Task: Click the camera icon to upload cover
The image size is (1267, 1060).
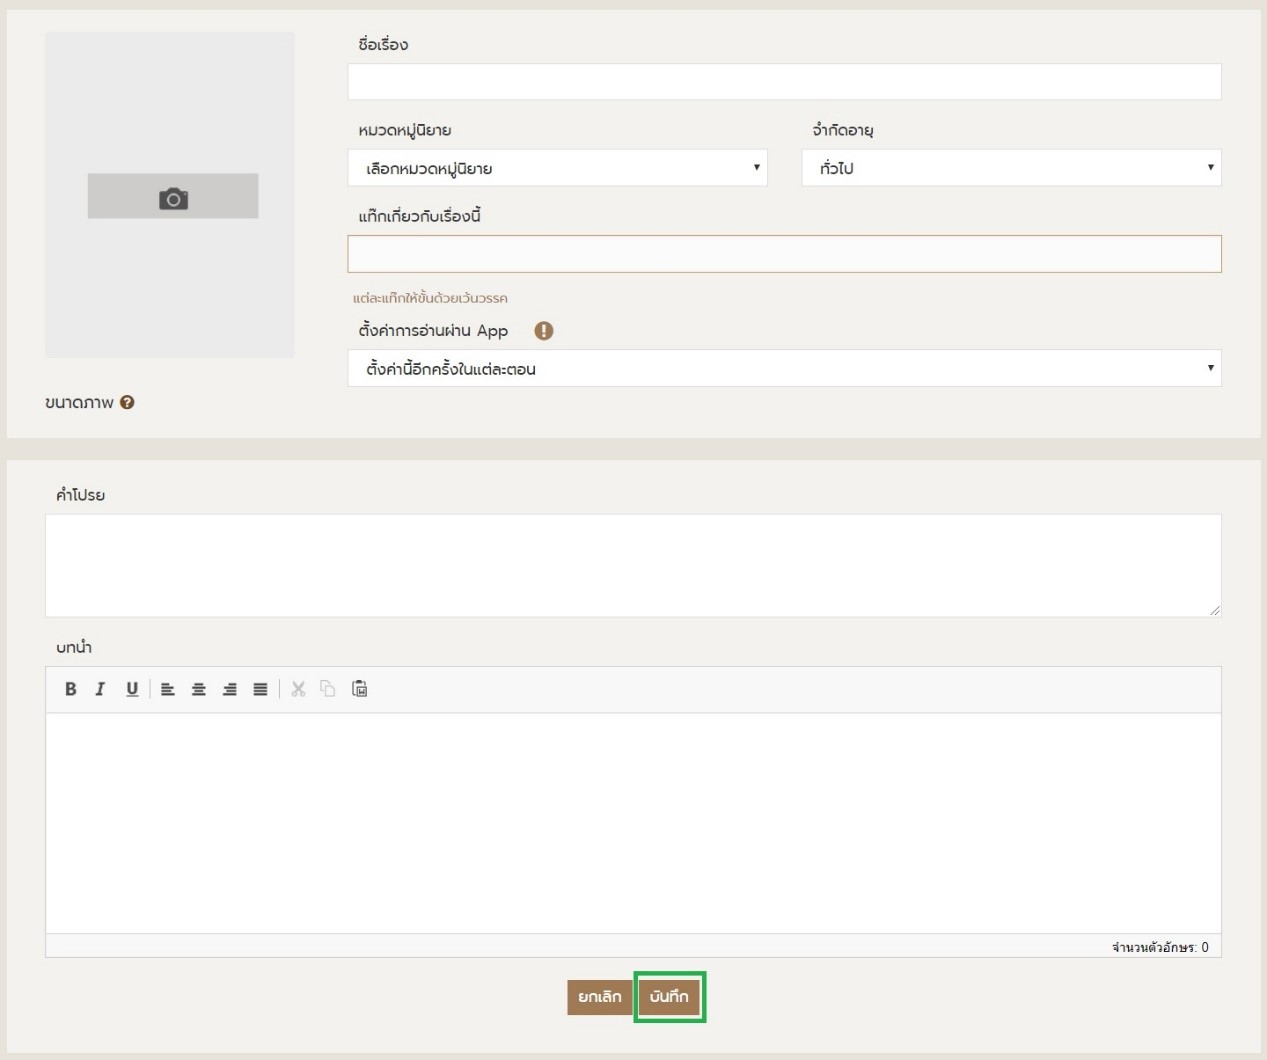Action: click(x=173, y=197)
